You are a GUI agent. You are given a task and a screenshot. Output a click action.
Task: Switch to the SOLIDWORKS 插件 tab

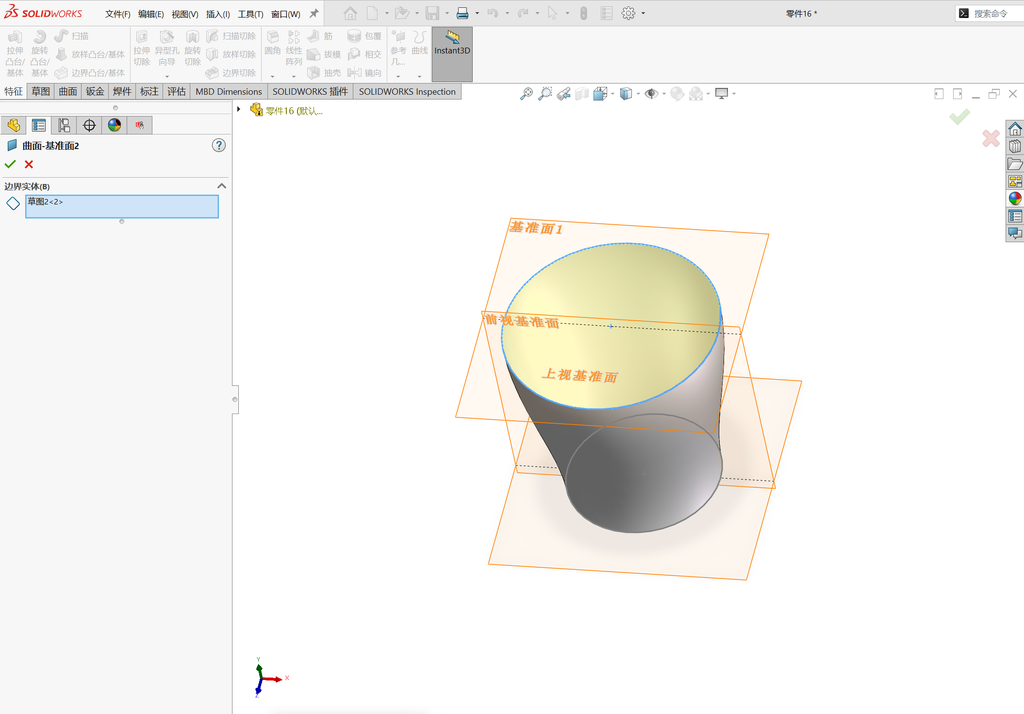pyautogui.click(x=310, y=91)
